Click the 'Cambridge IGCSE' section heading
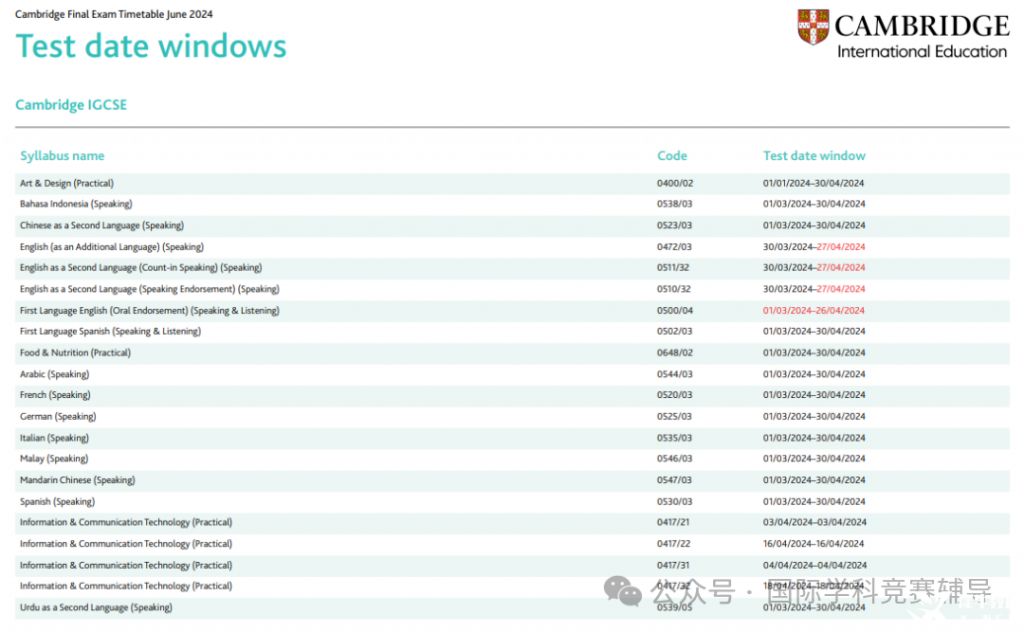 71,105
